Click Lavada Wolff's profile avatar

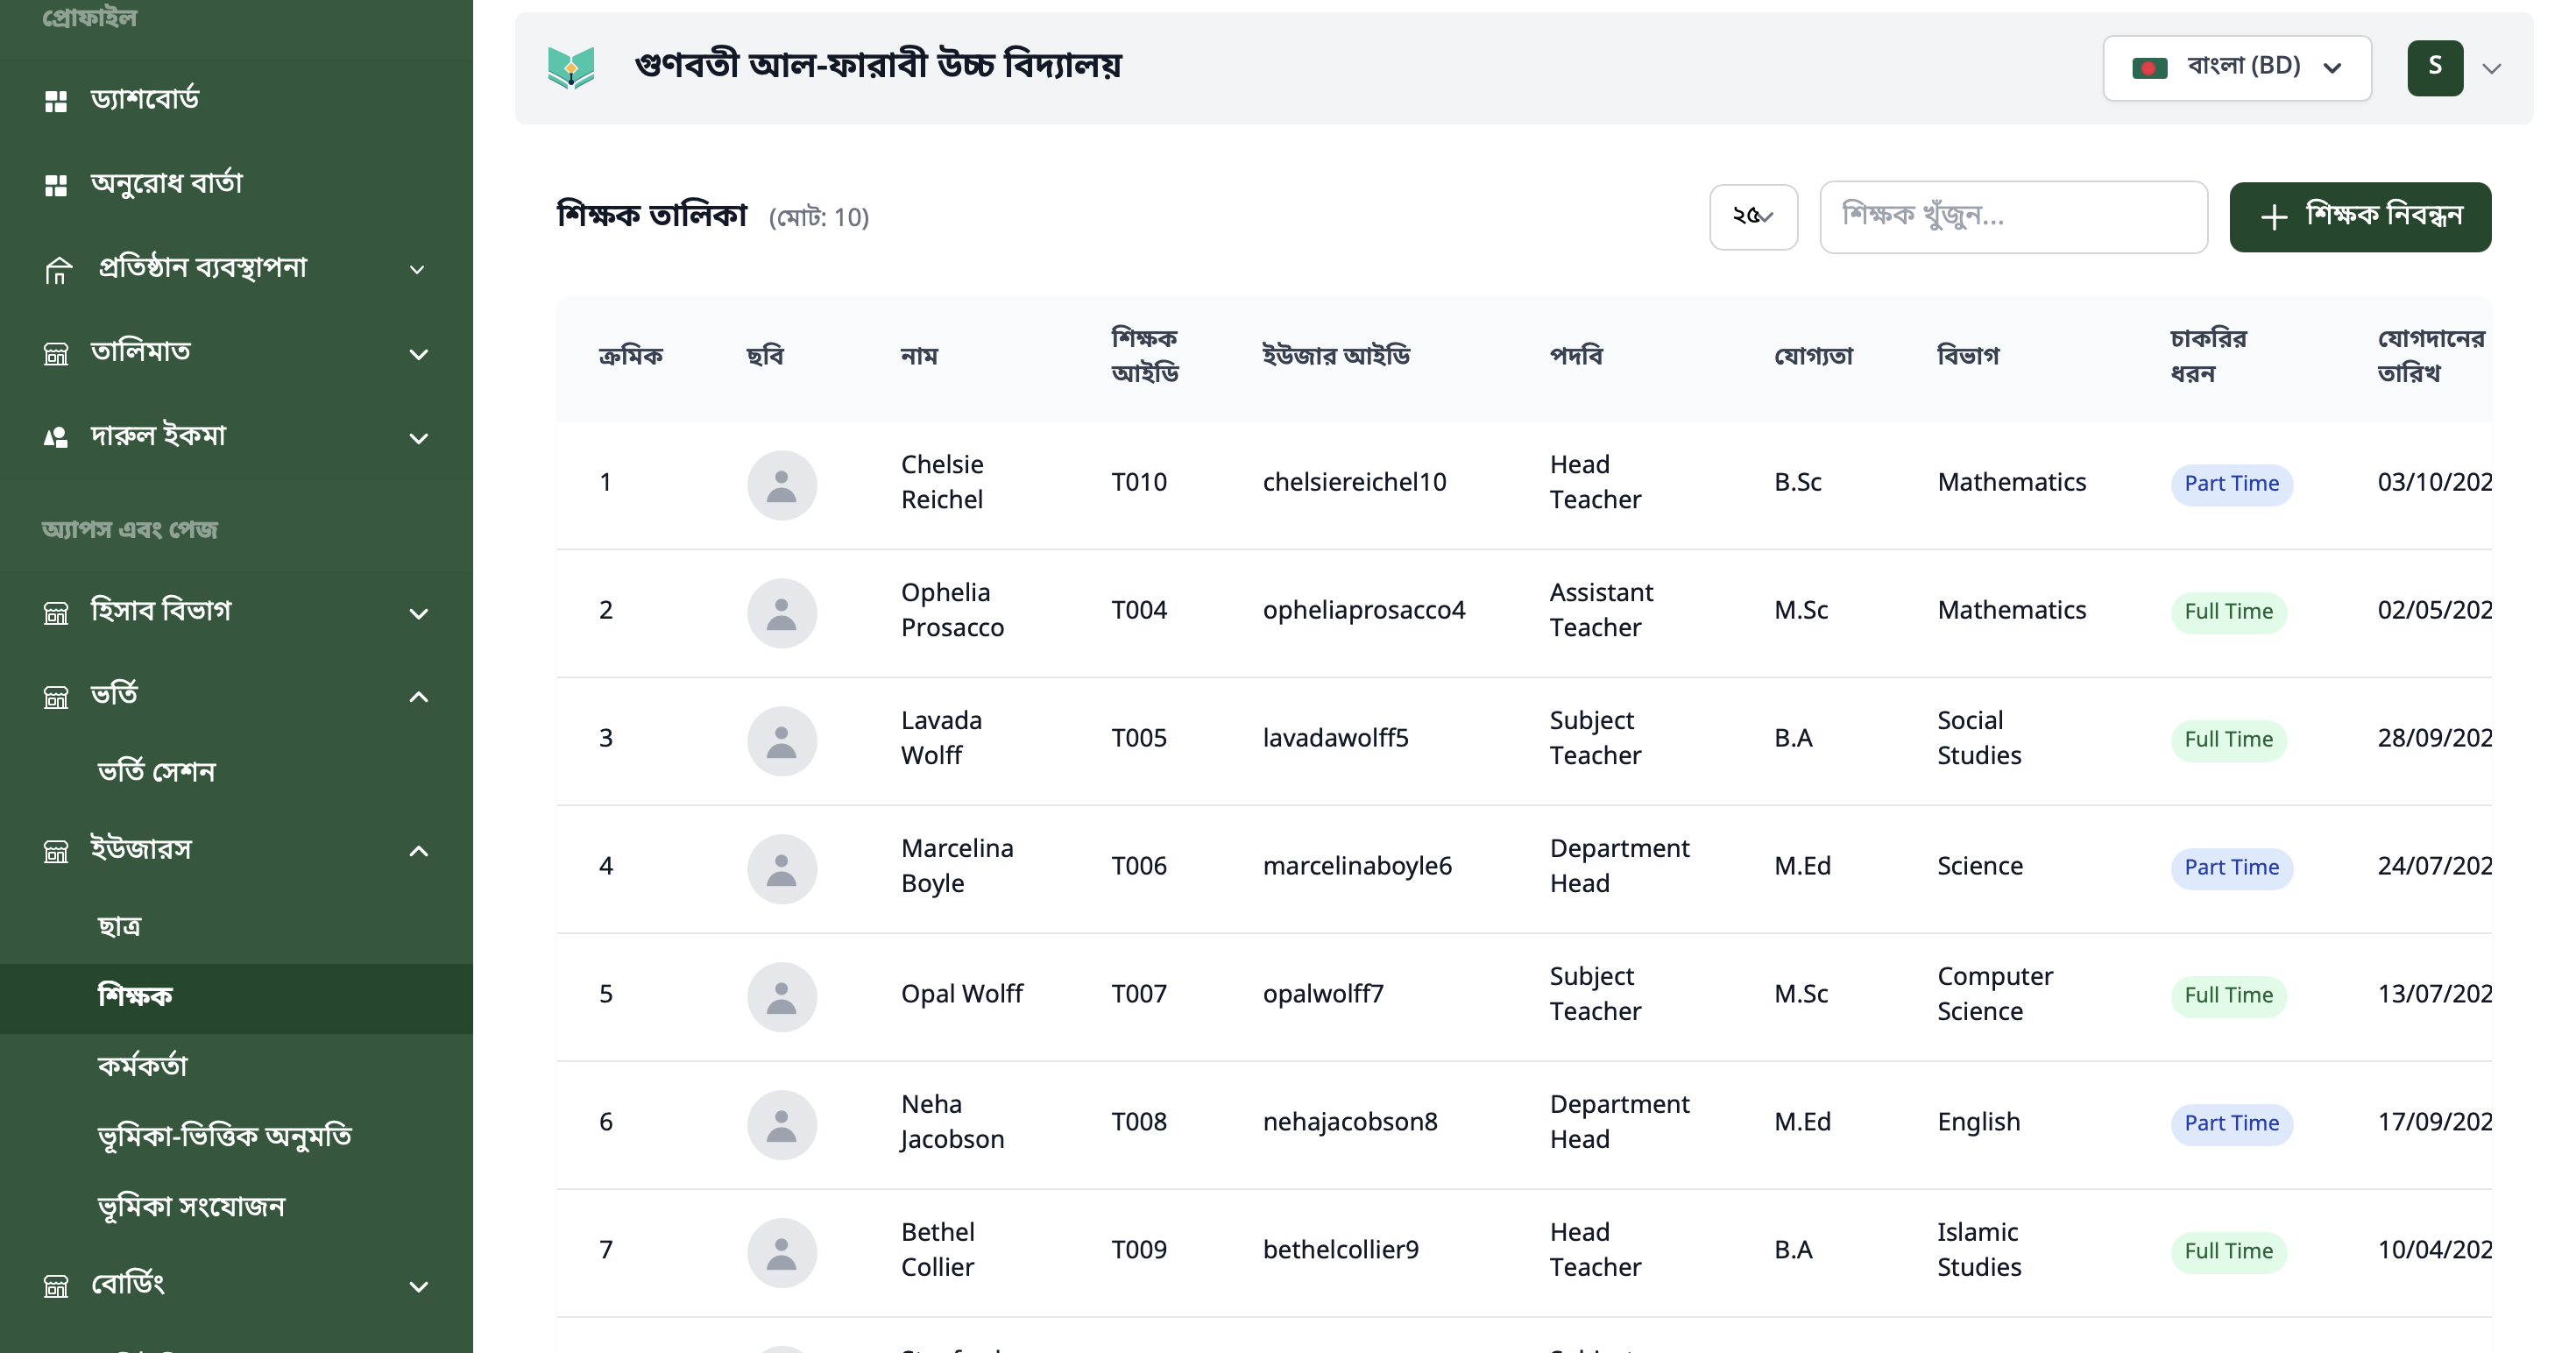pyautogui.click(x=782, y=741)
